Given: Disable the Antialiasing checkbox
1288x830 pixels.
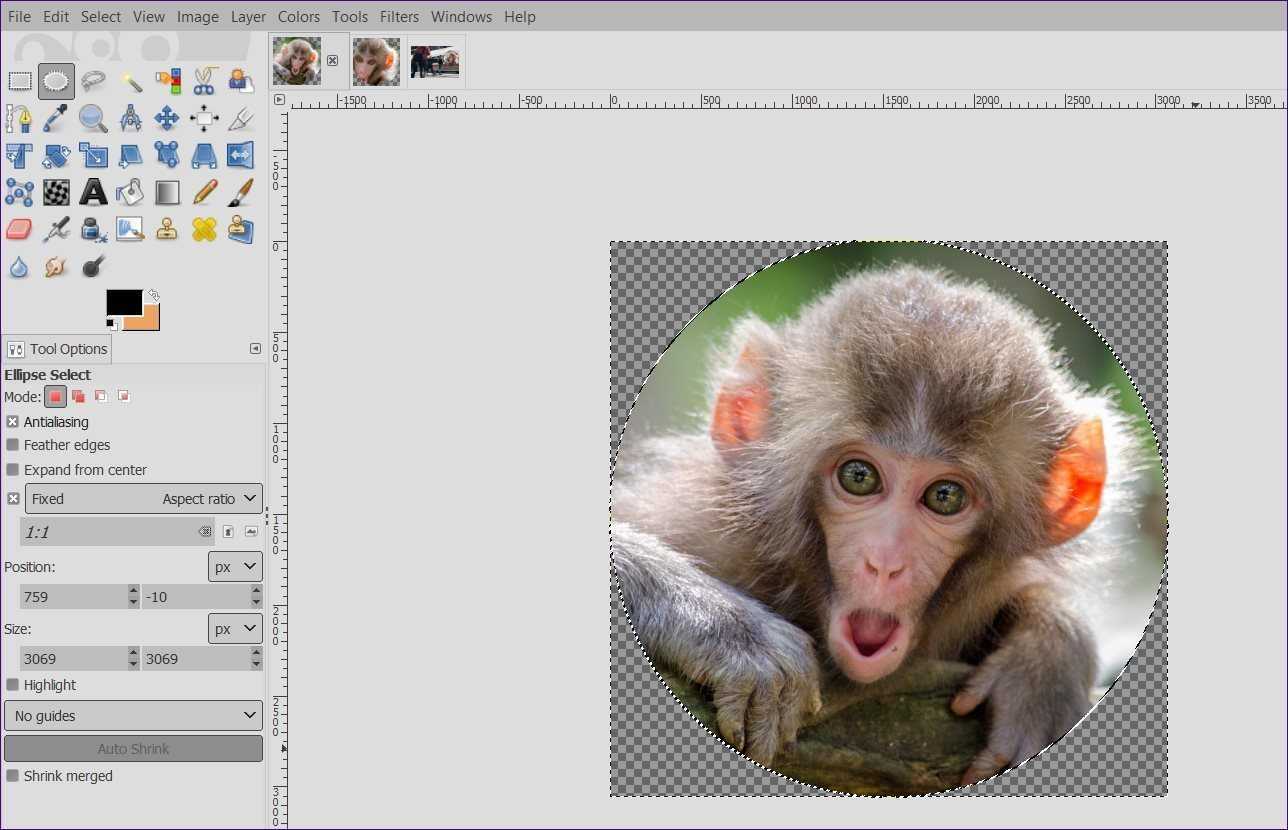Looking at the screenshot, I should pyautogui.click(x=13, y=422).
